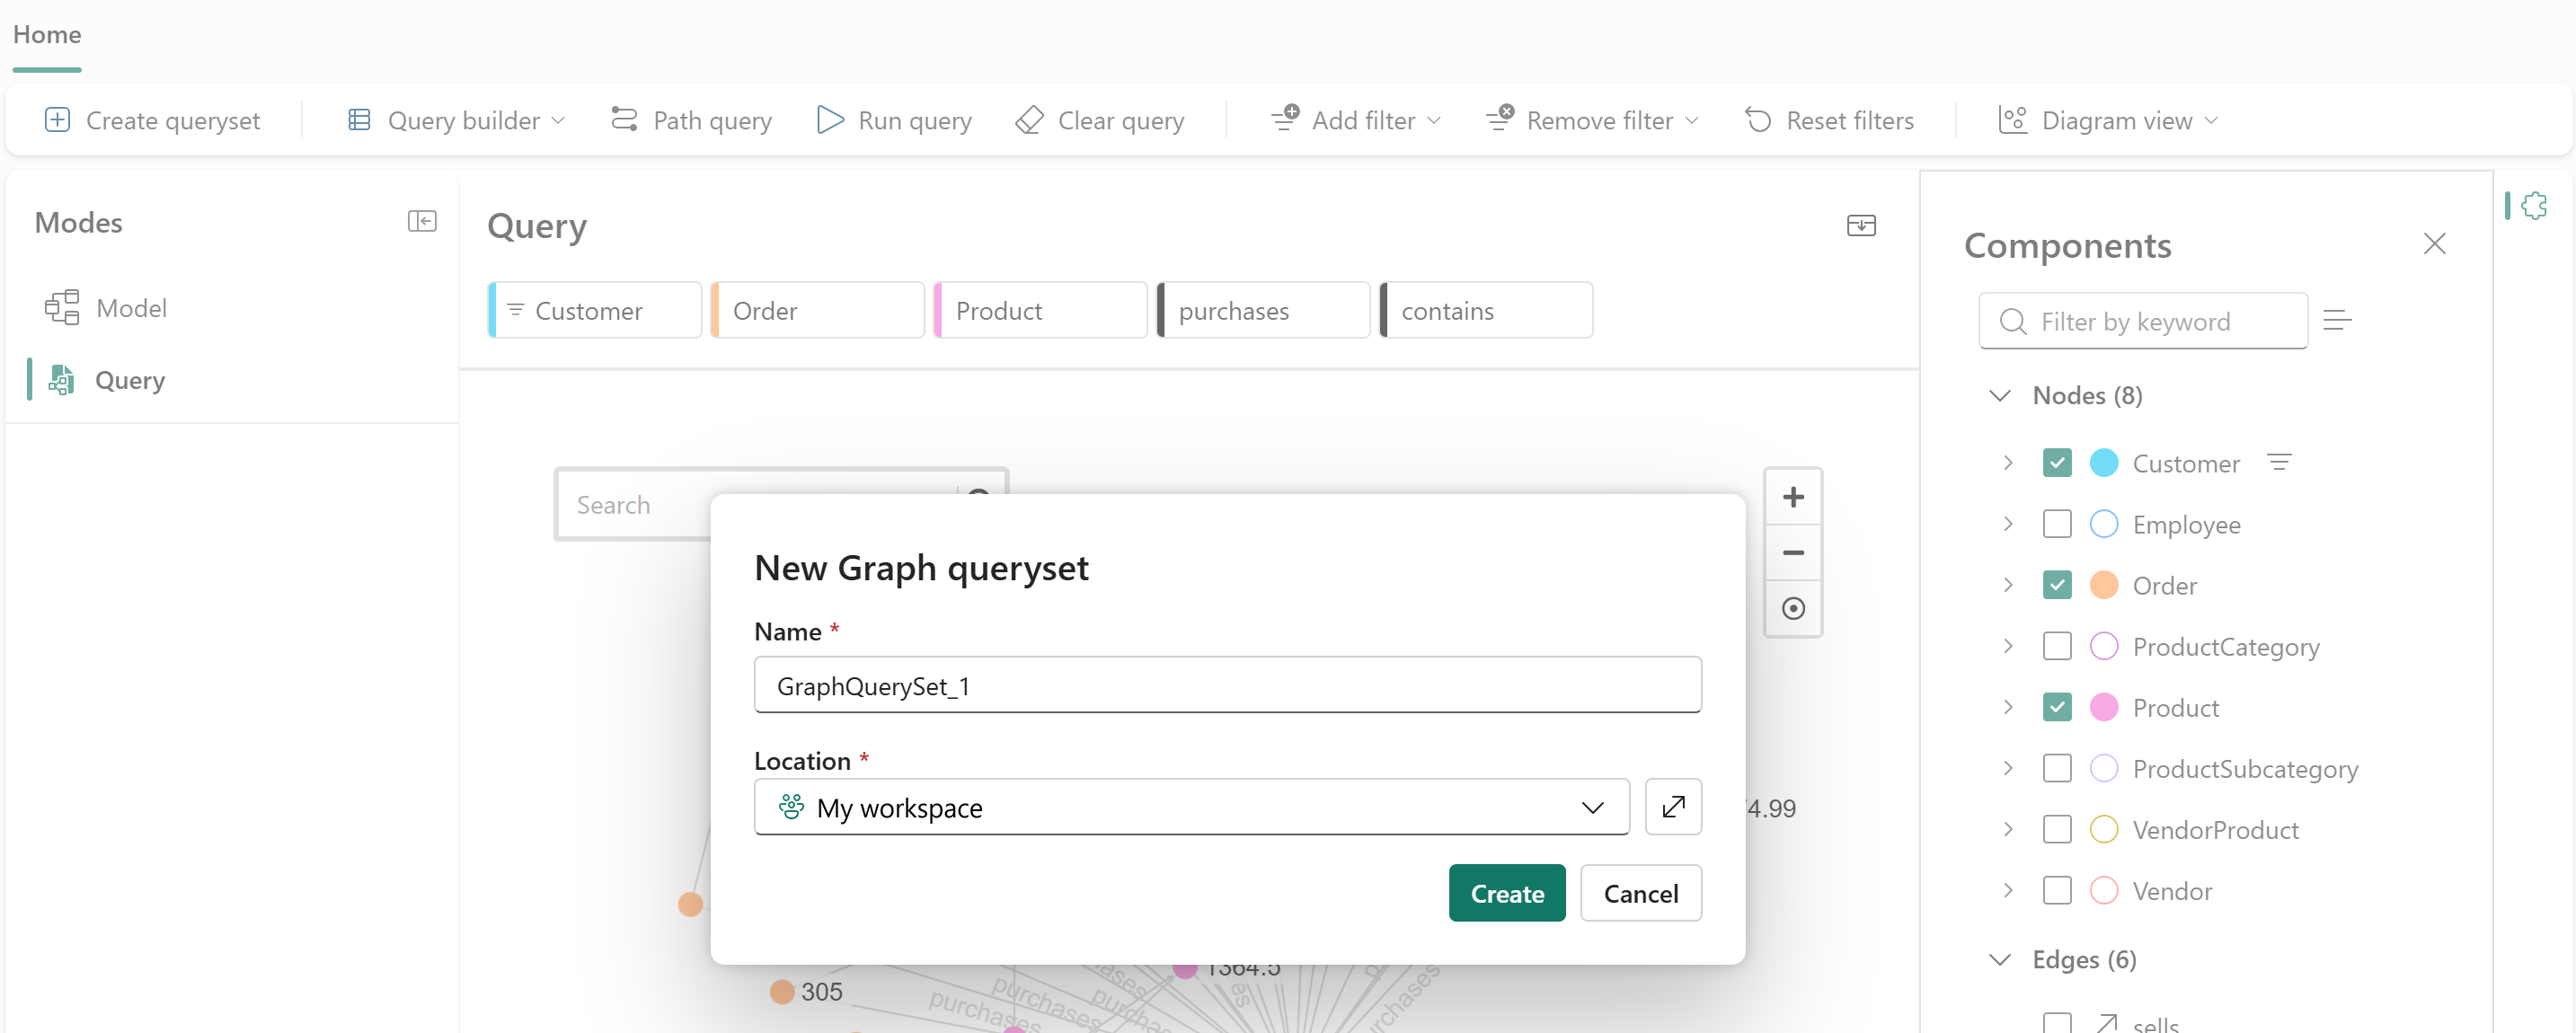Click the puzzle icon on the right rail

coord(2534,206)
